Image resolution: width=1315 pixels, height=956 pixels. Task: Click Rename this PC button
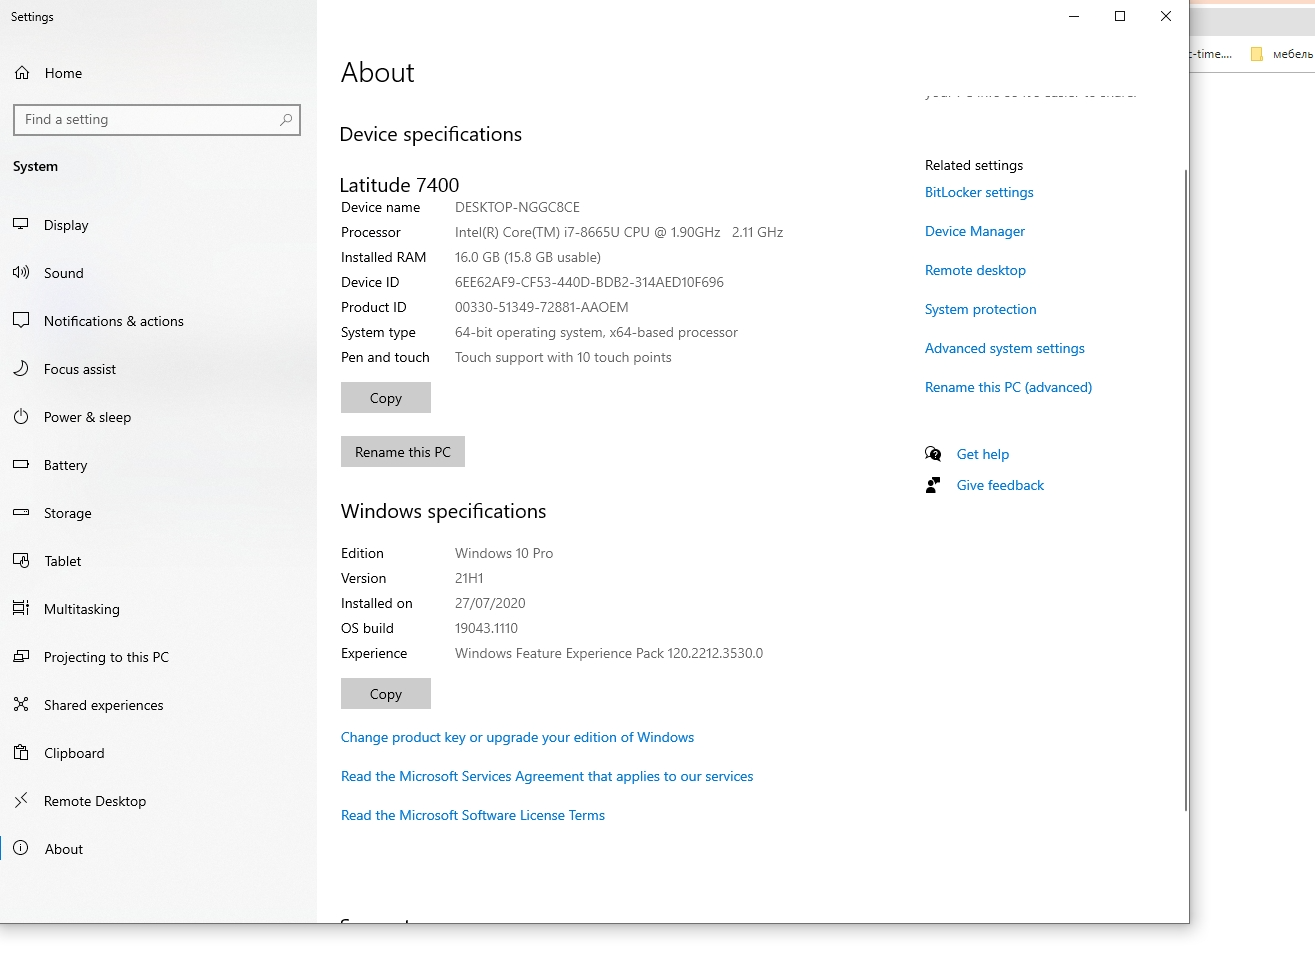click(x=403, y=452)
